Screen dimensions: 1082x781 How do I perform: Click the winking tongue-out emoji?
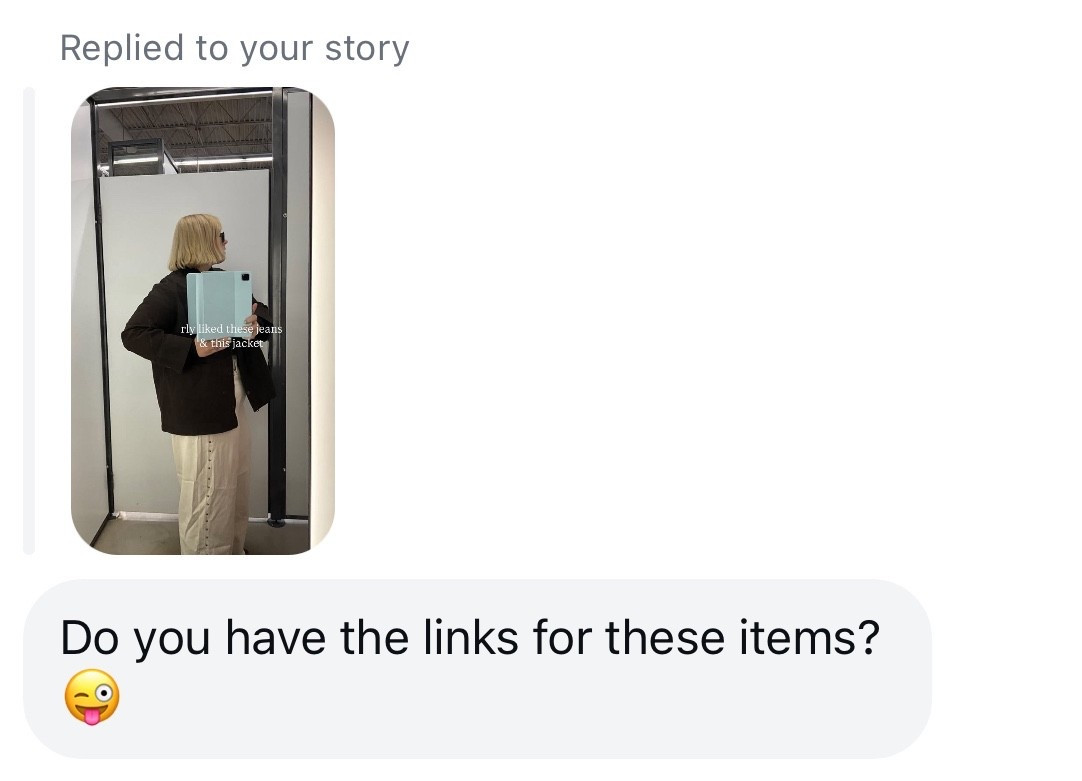point(92,697)
